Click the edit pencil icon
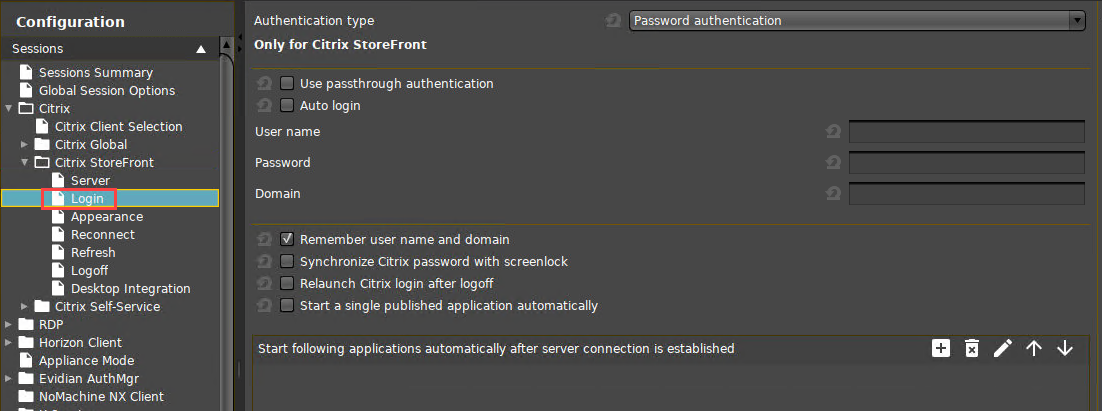This screenshot has height=411, width=1102. click(1003, 348)
